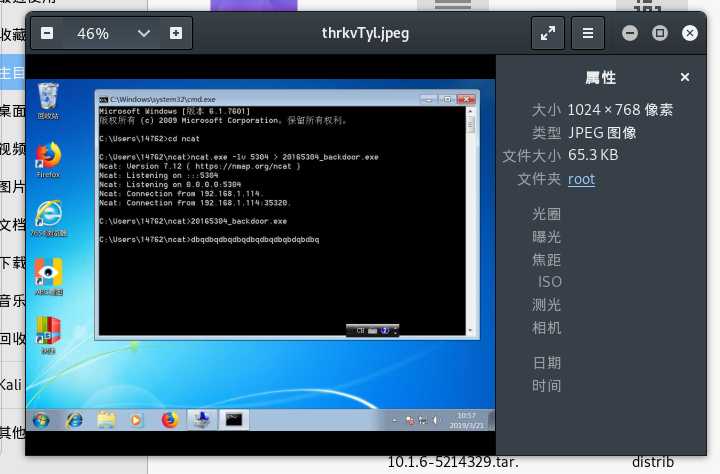Screen dimensions: 720x474
Task: Select 文档 in the file manager sidebar
Action: coord(12,225)
